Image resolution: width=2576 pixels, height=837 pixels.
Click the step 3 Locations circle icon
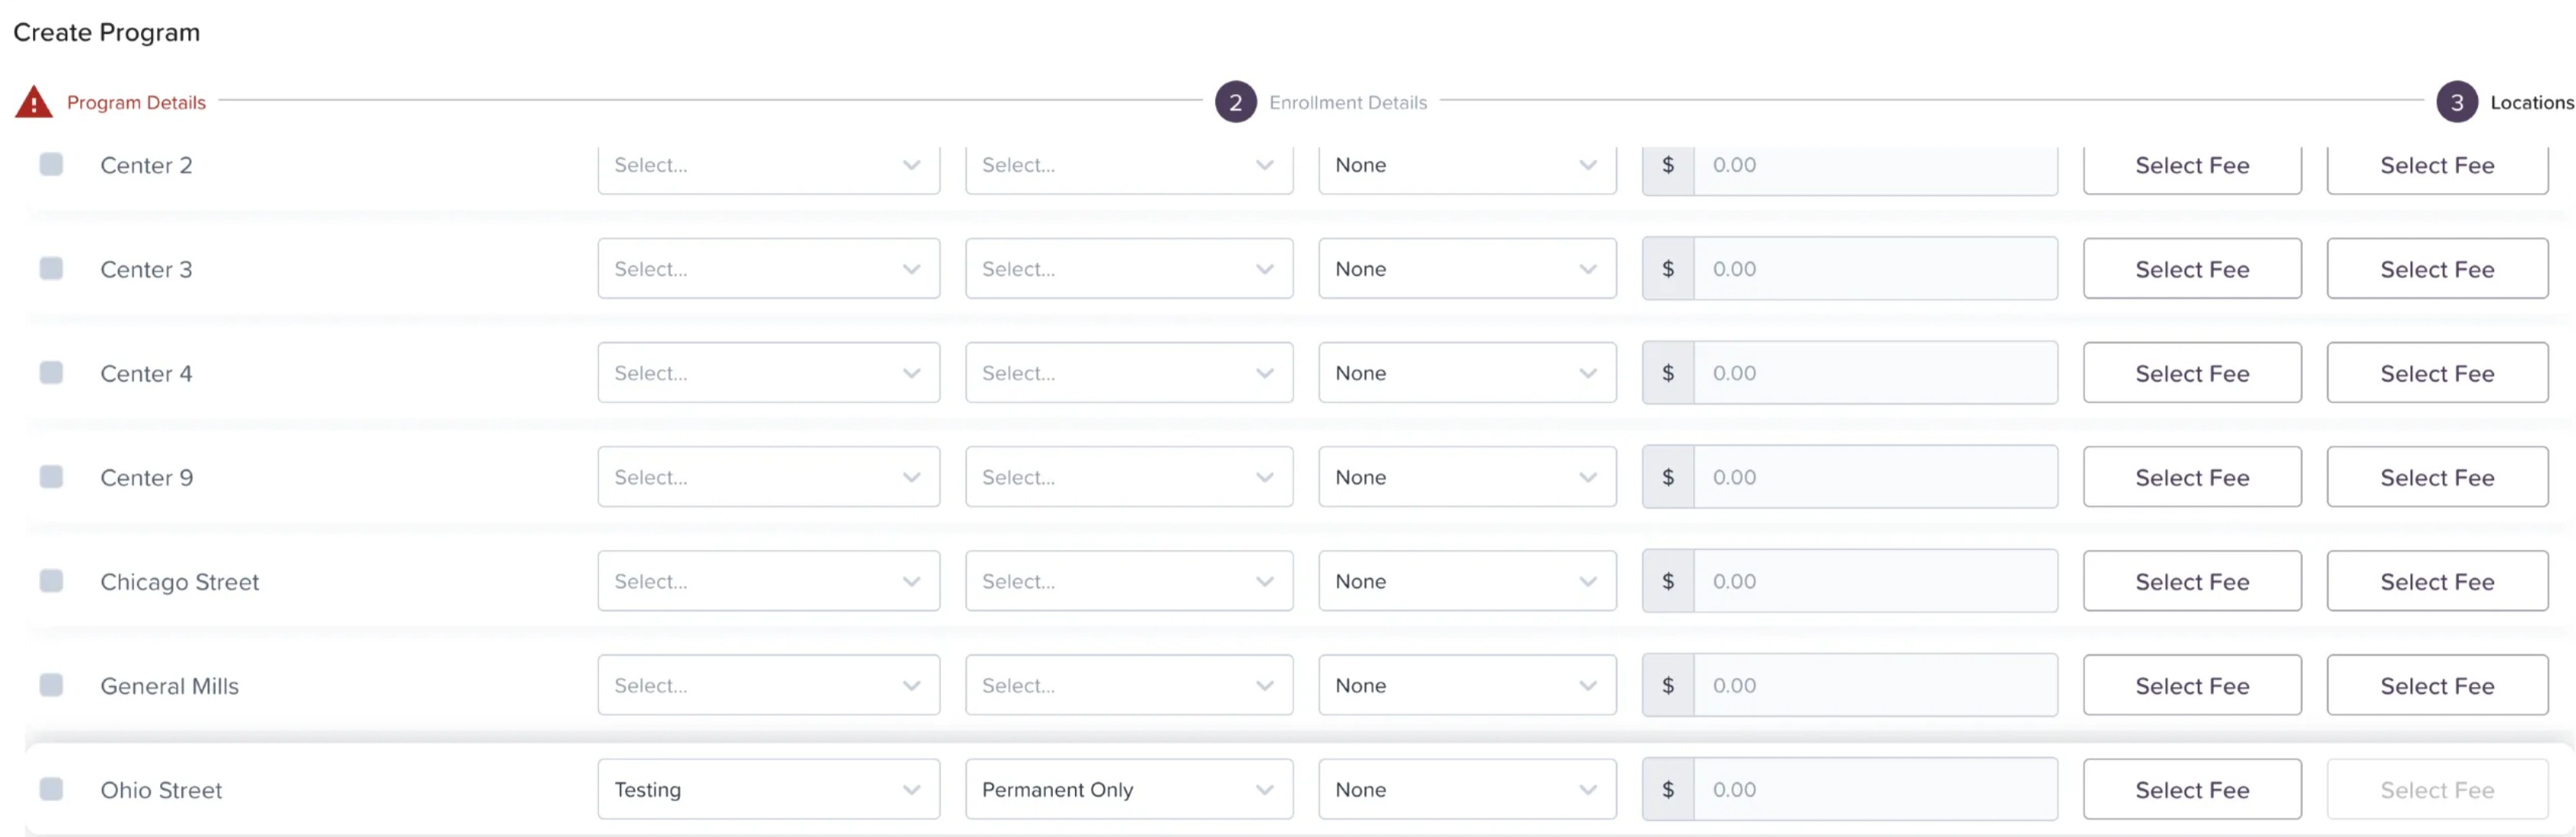pos(2456,102)
